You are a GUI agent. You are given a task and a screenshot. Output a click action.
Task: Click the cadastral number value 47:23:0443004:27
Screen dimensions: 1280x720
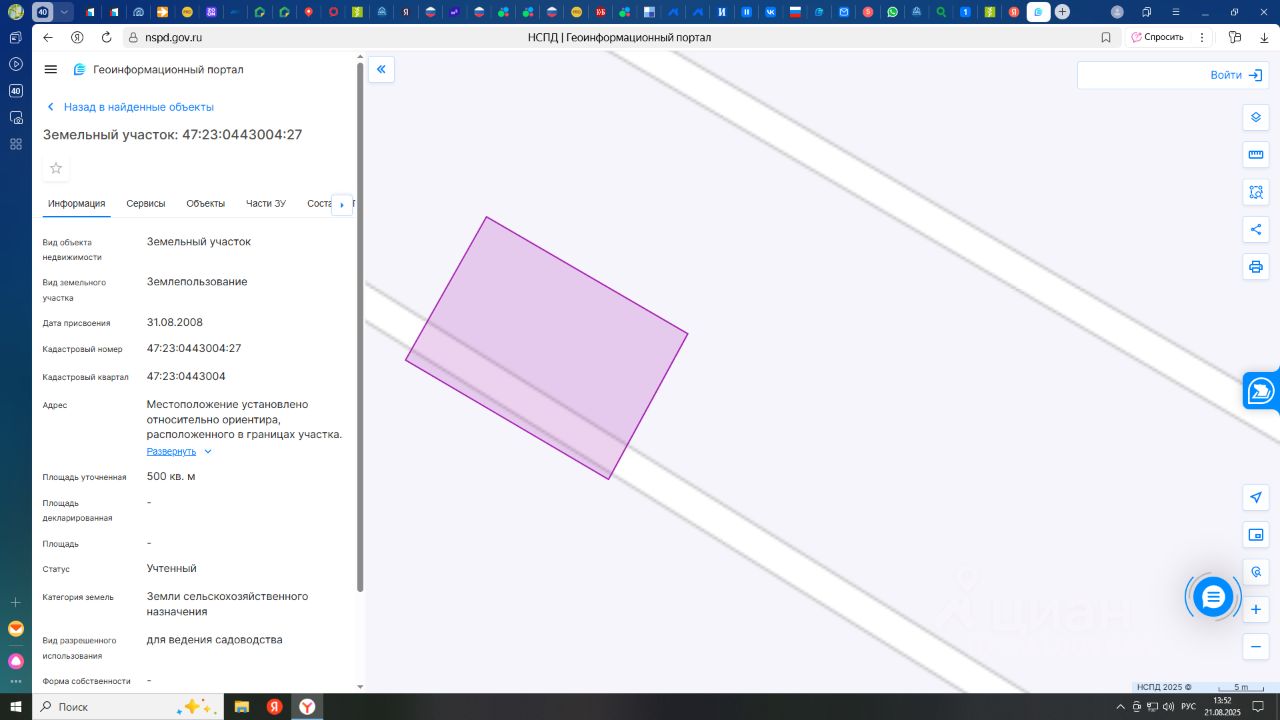pyautogui.click(x=194, y=348)
